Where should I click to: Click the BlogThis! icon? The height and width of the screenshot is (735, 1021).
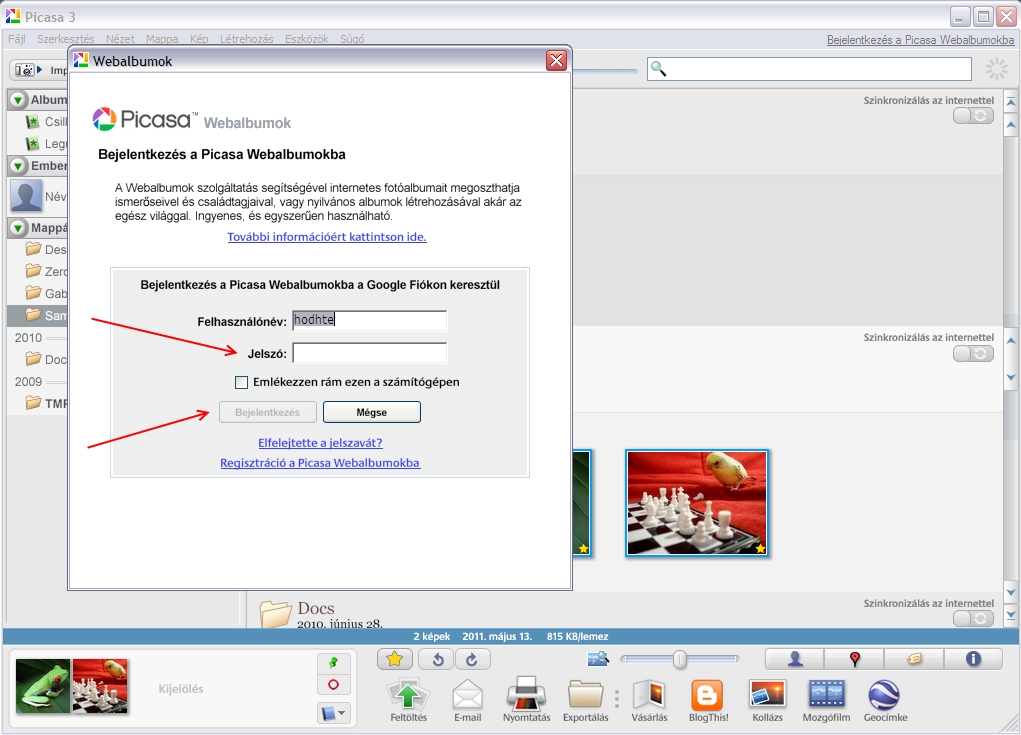(707, 694)
